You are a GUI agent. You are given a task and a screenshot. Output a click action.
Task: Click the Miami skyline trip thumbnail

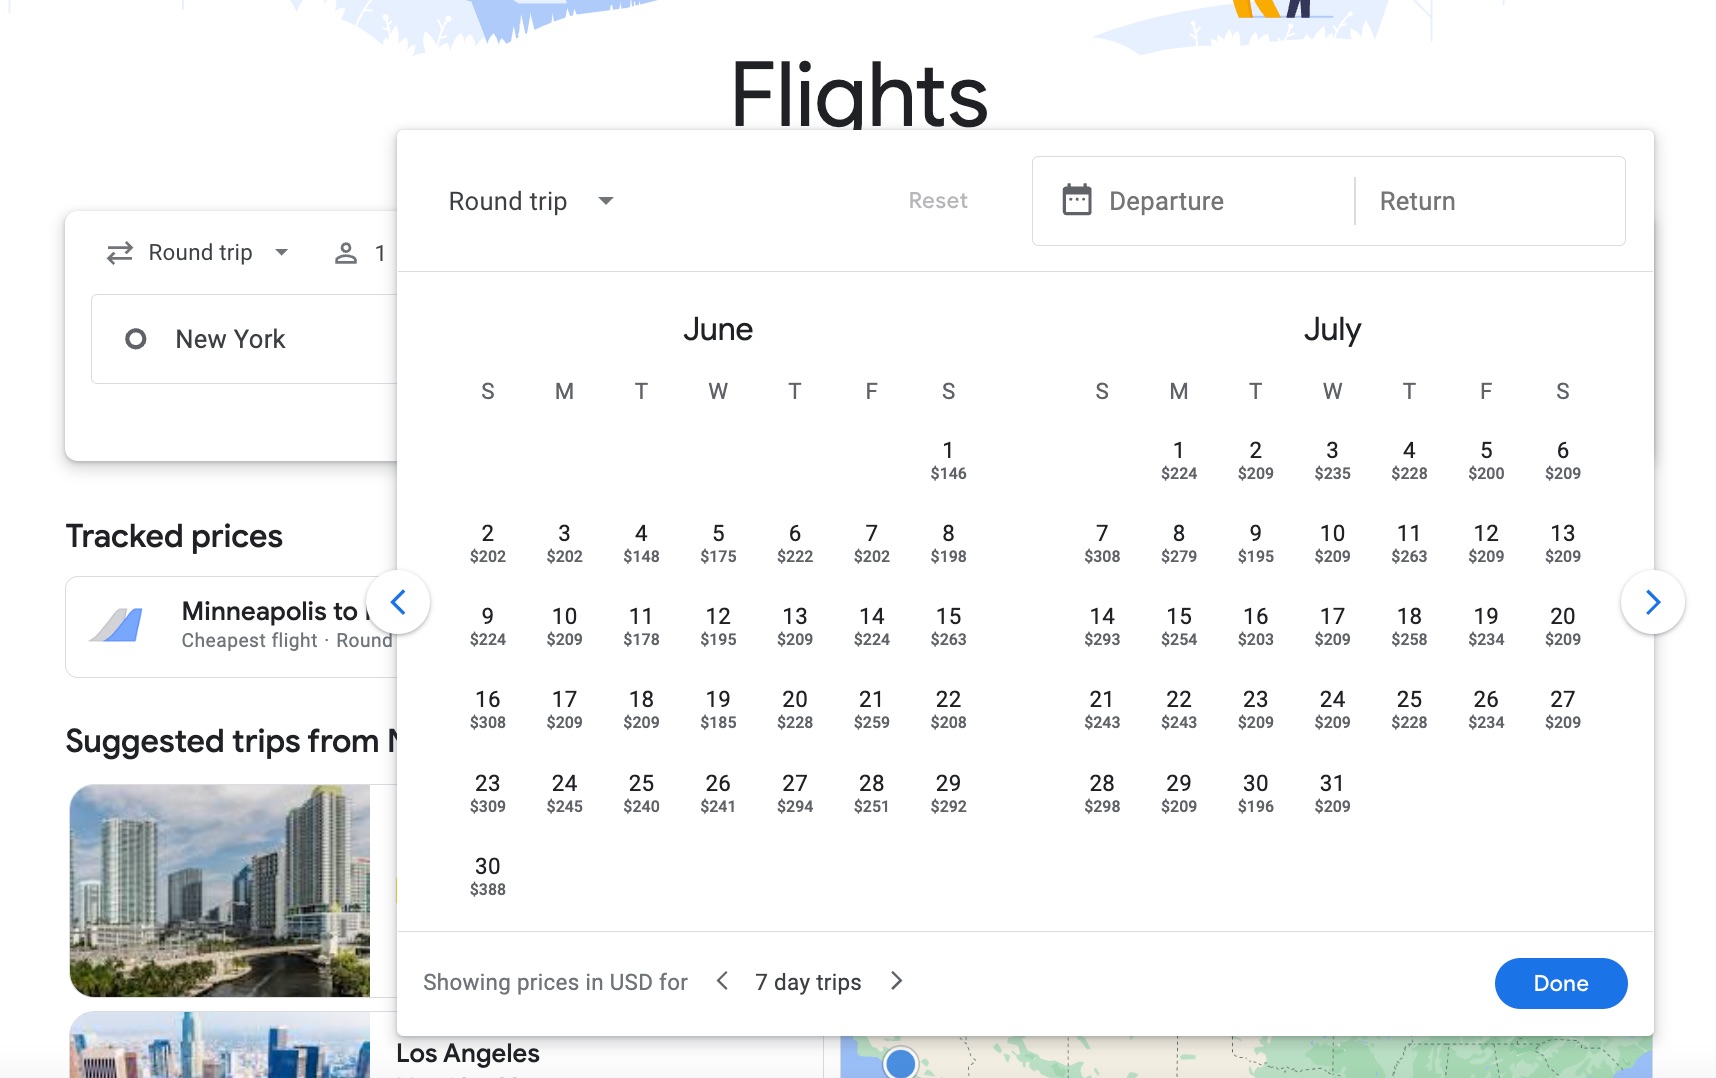click(x=219, y=891)
